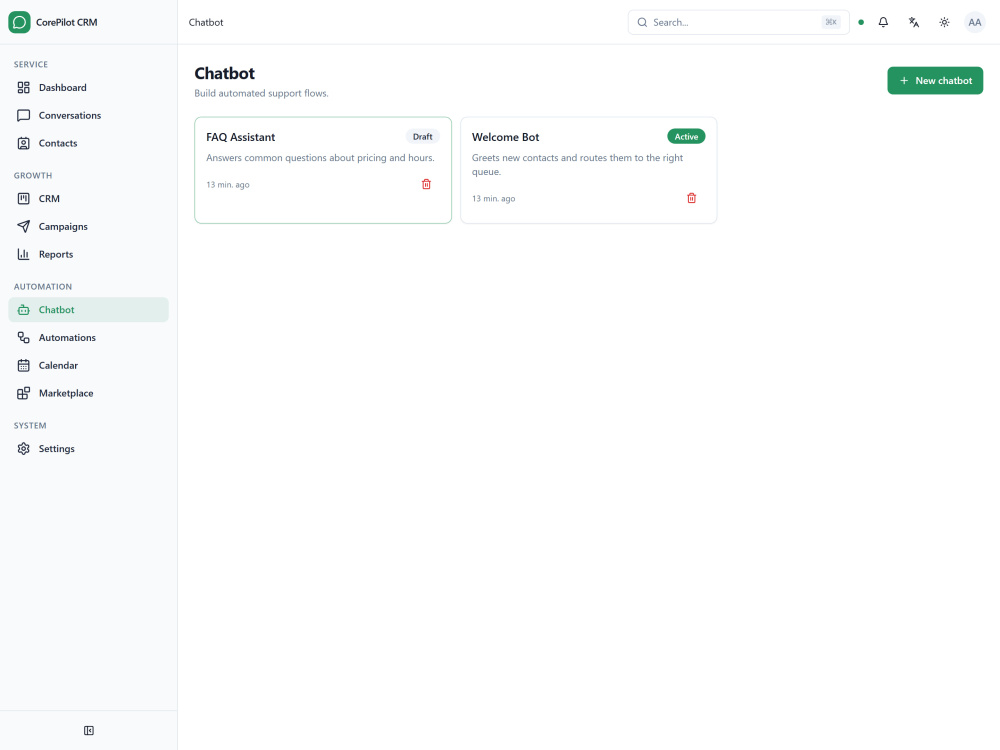The width and height of the screenshot is (1000, 750).
Task: Click the green online status dot
Action: (861, 22)
